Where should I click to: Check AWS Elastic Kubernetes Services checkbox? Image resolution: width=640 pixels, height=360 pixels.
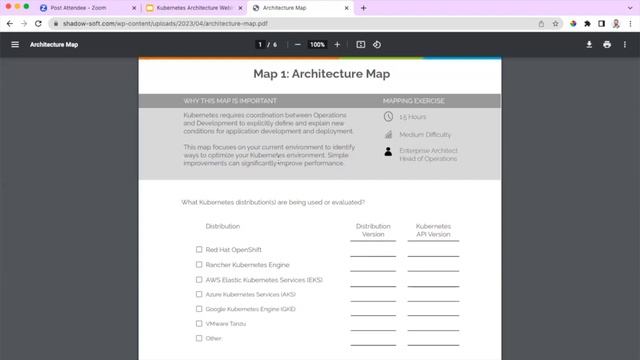199,280
